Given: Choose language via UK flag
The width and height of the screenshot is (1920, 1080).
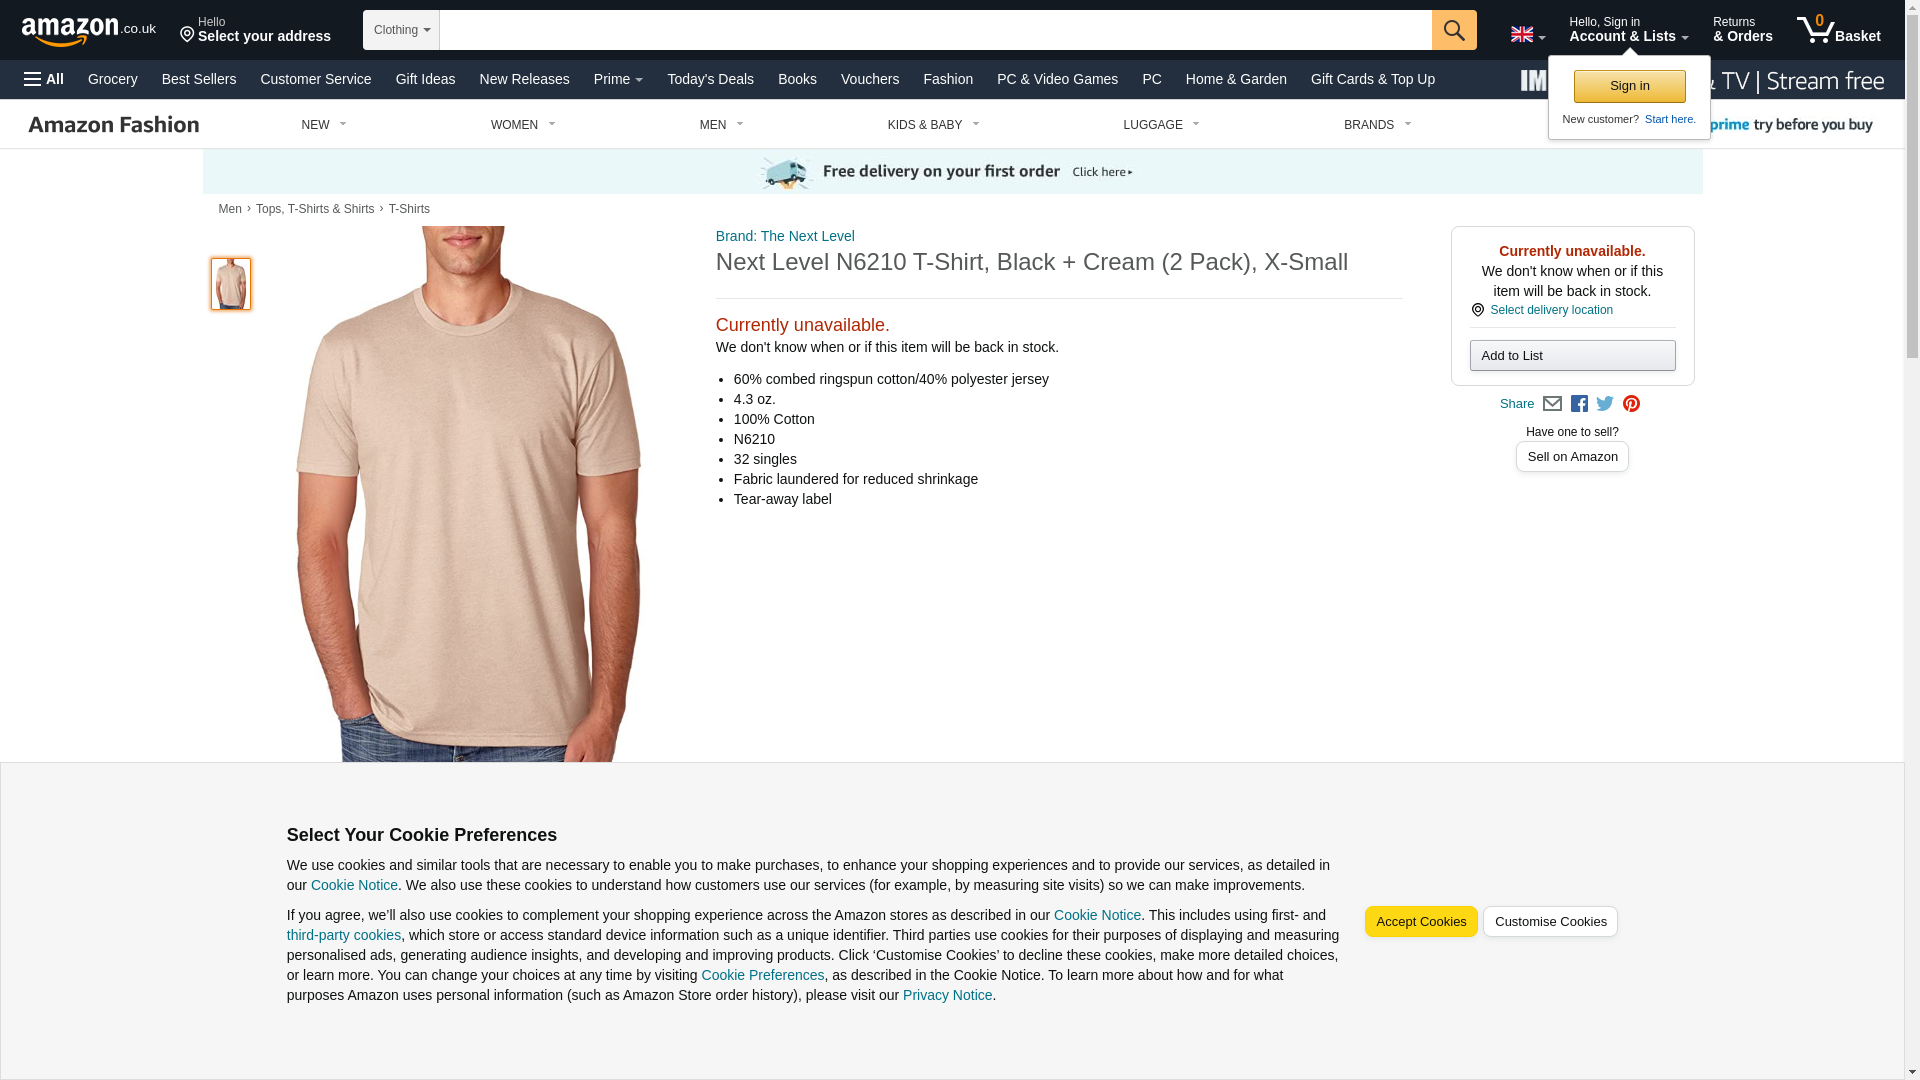Looking at the screenshot, I should (x=1527, y=34).
